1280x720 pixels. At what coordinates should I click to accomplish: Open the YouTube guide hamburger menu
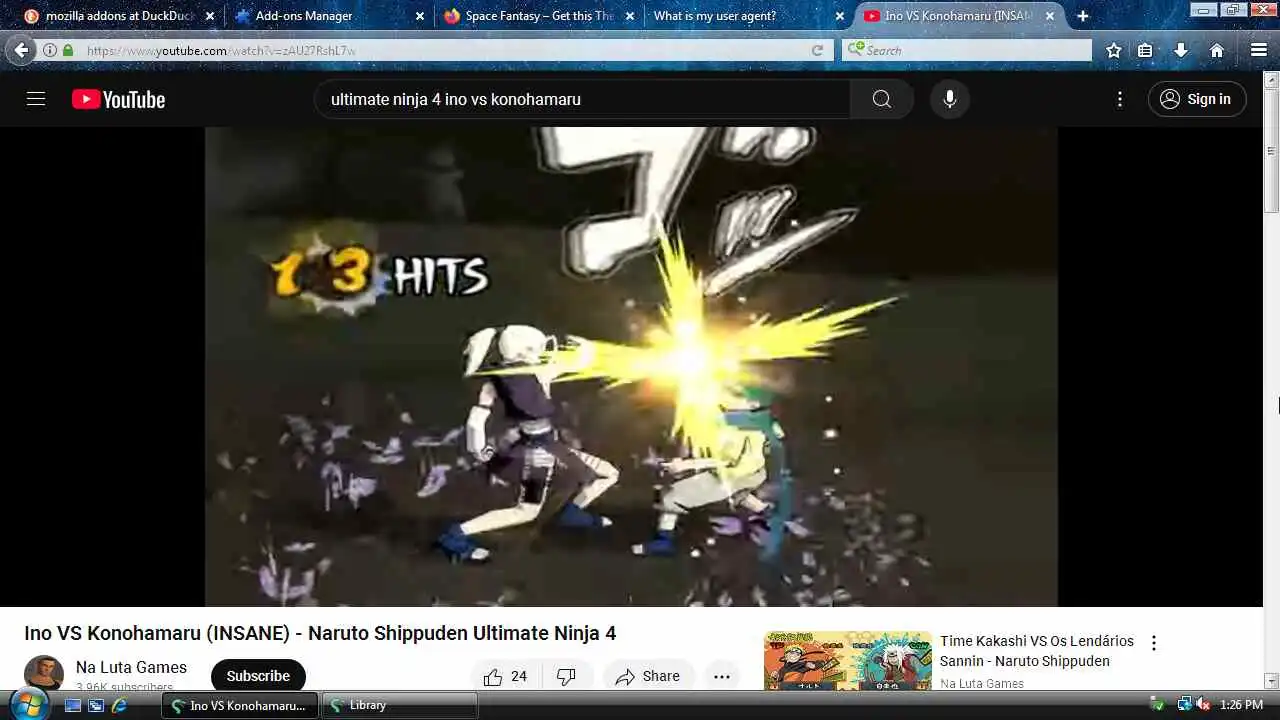36,99
